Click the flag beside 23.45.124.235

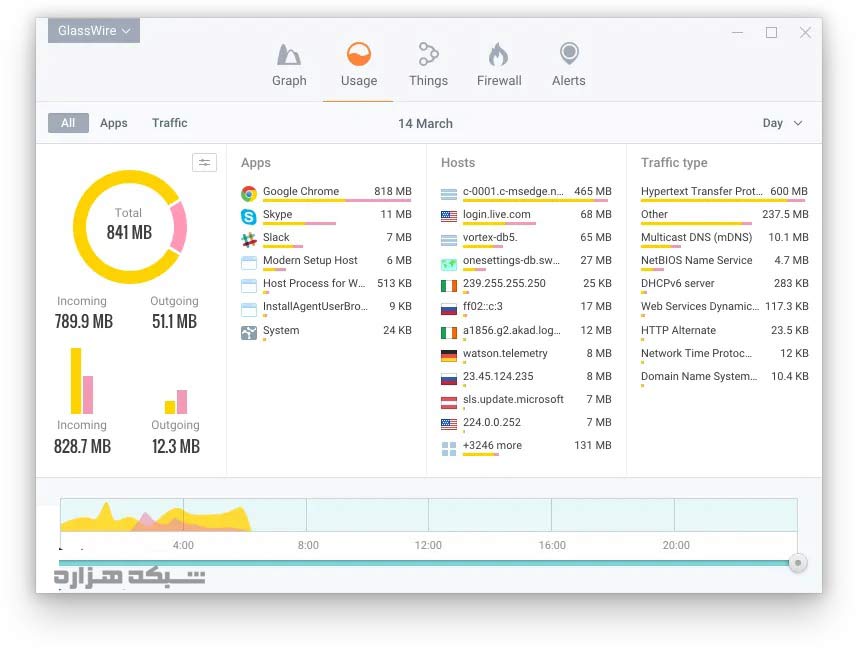coord(449,379)
